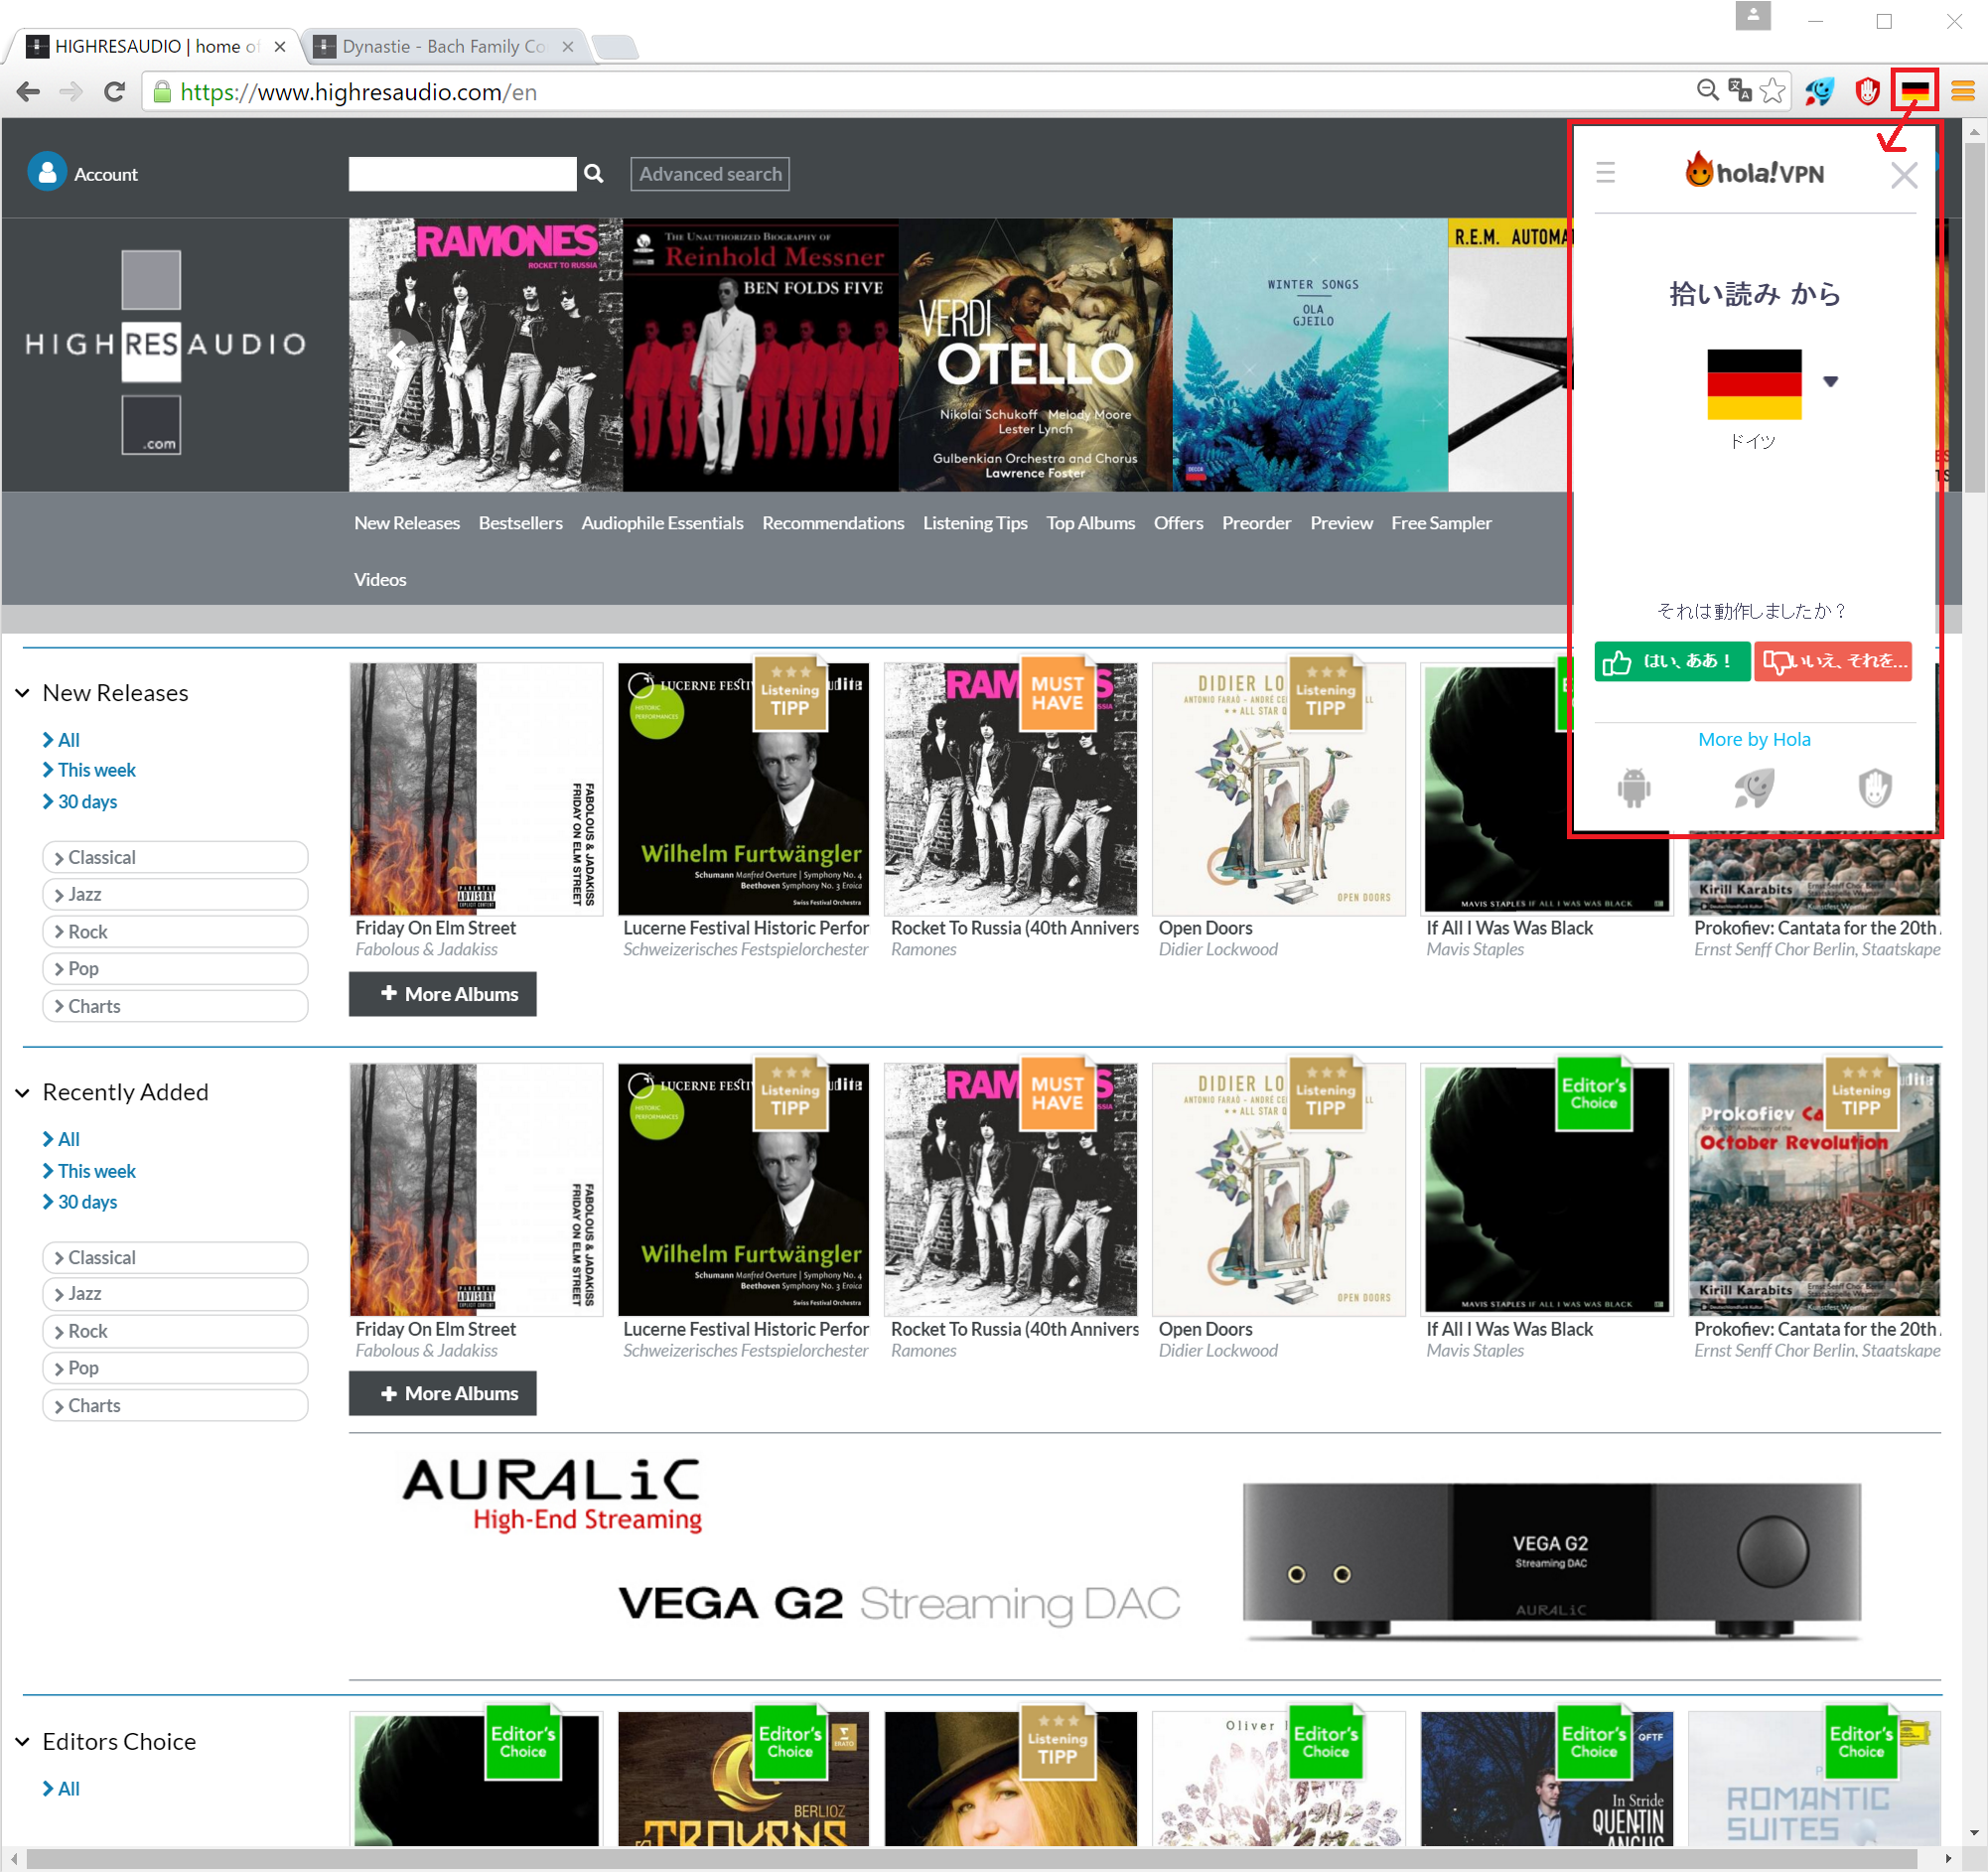The width and height of the screenshot is (1988, 1872).
Task: Click the shield icon under More by Hola
Action: click(1875, 787)
